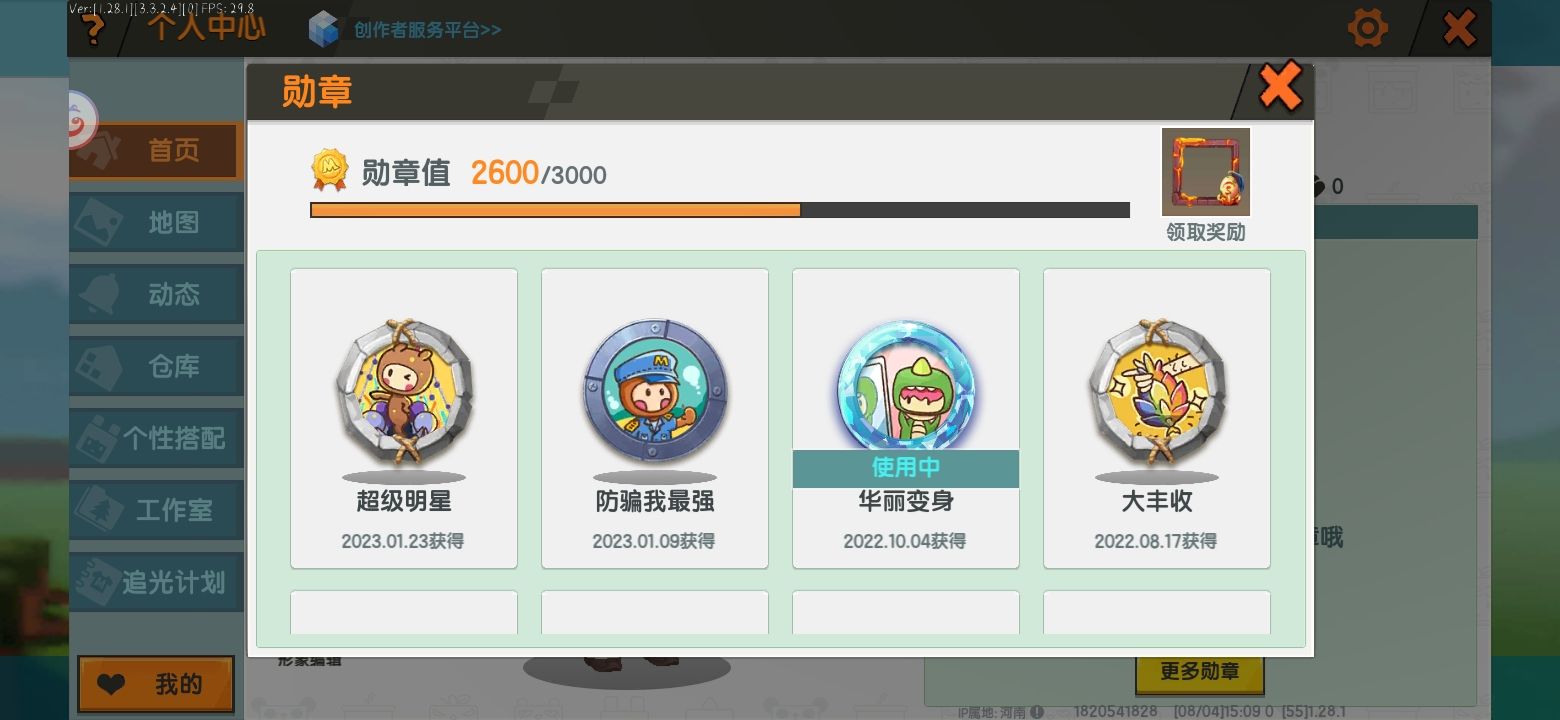Open the 追光计划 tab

(x=156, y=583)
